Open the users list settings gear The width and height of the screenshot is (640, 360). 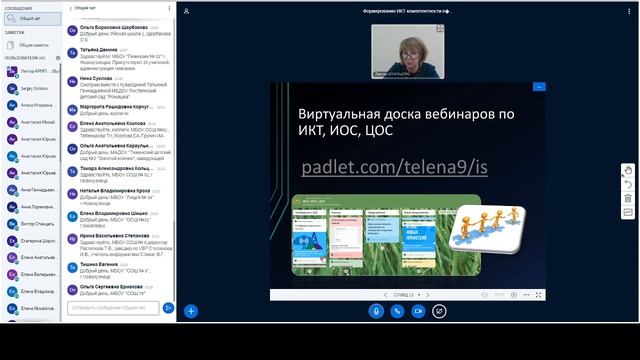pos(58,58)
